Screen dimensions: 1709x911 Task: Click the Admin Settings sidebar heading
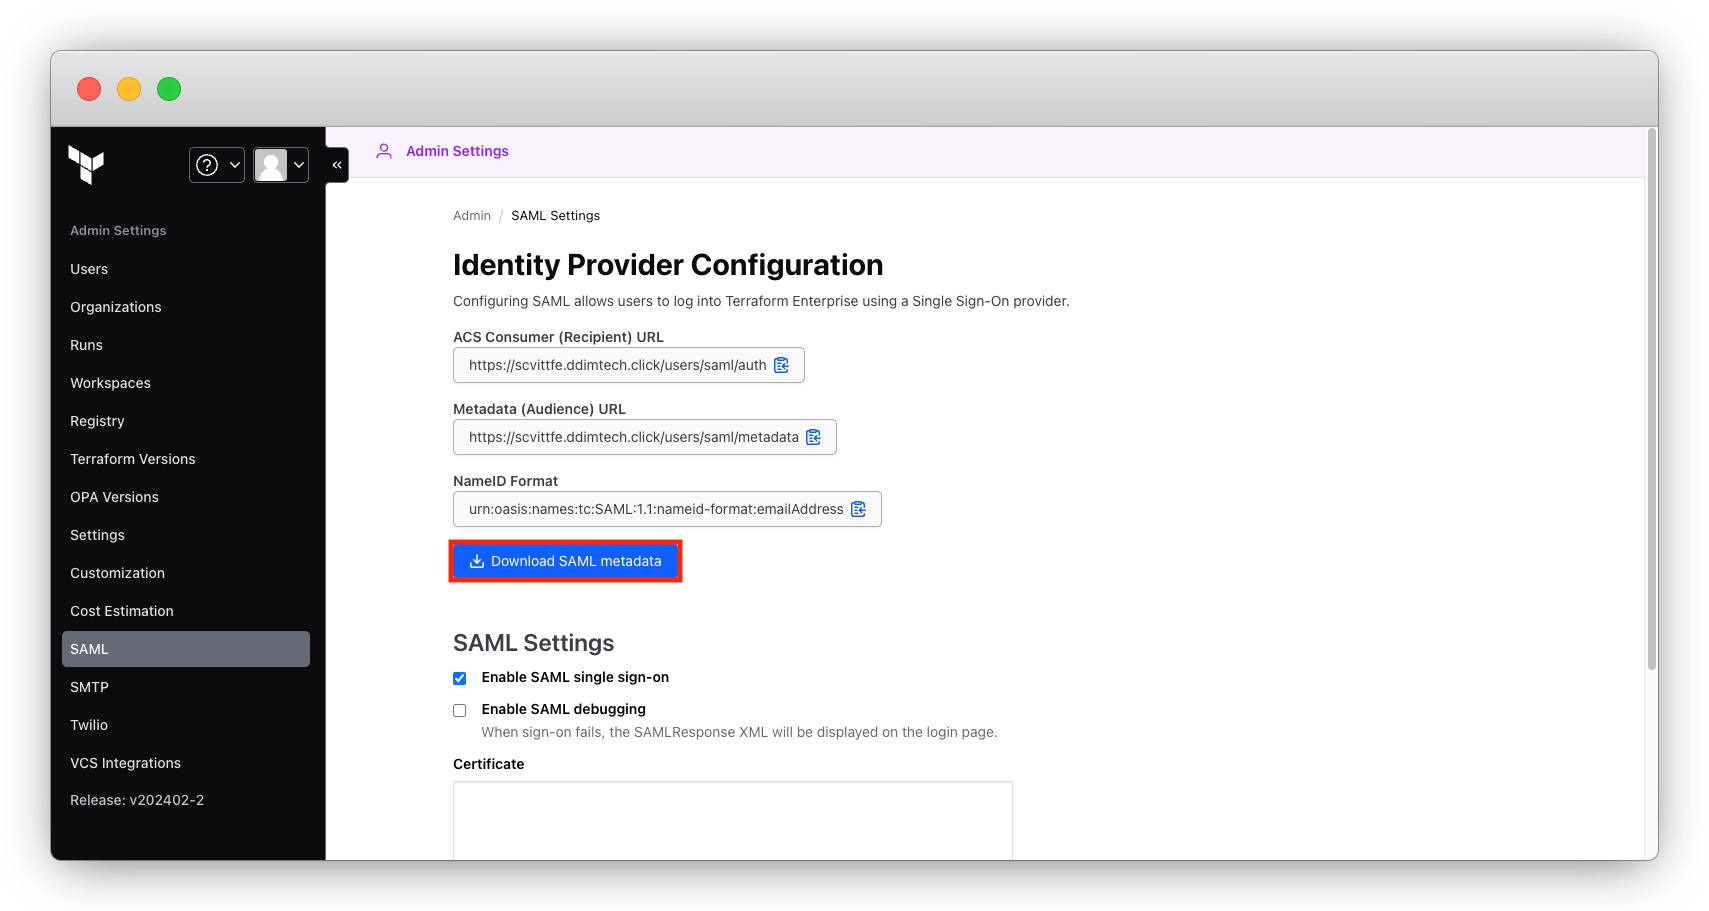pos(118,230)
